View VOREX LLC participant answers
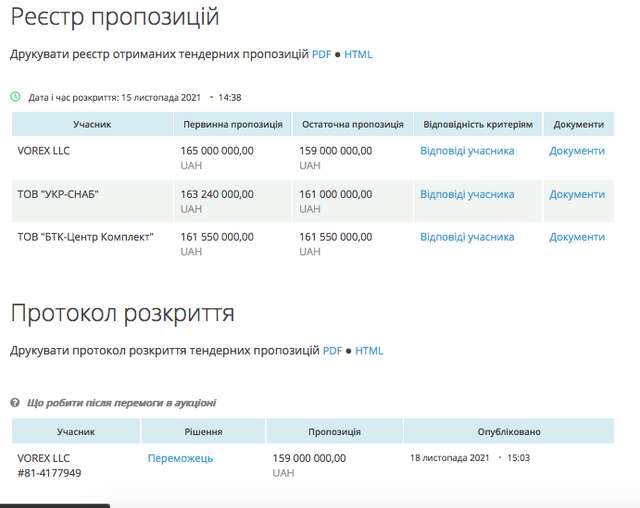The image size is (640, 508). tap(467, 151)
